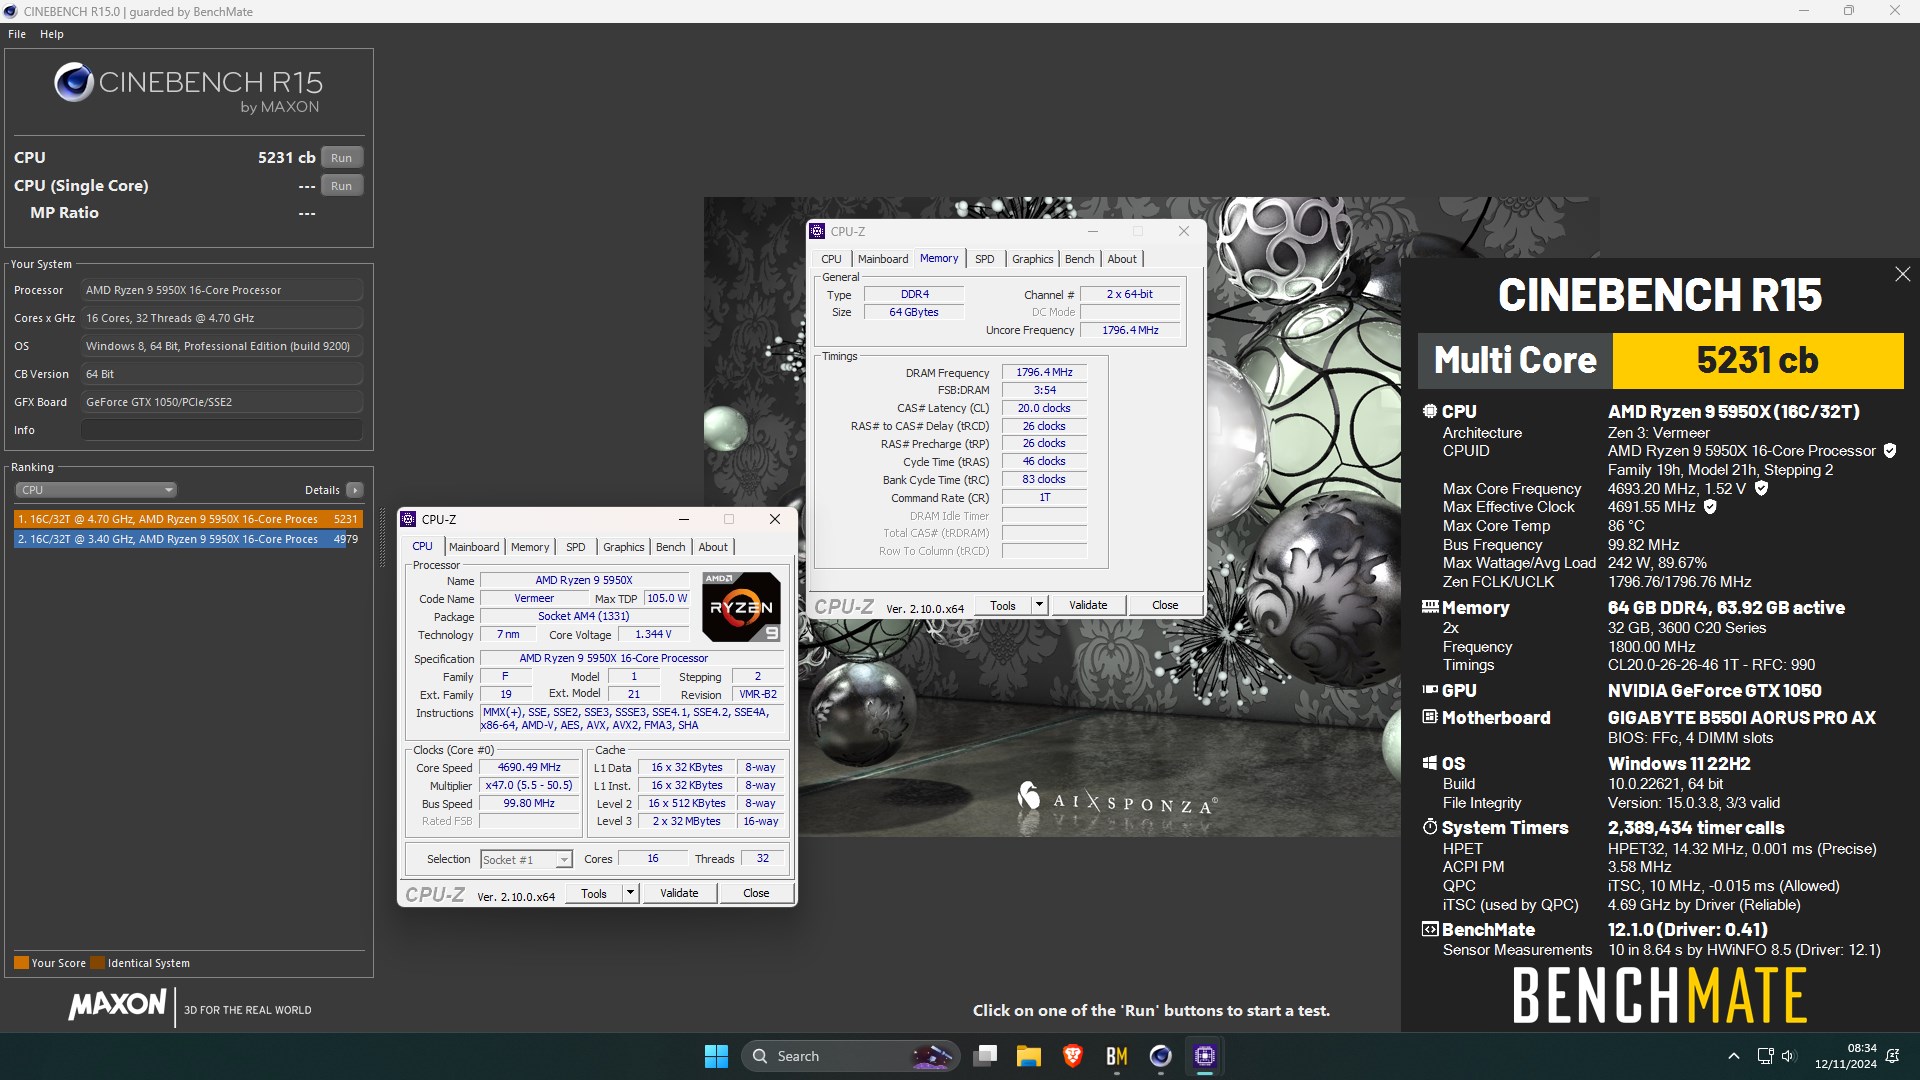The image size is (1920, 1080).
Task: Click verified shield beside Max Core Frequency
Action: pos(1761,489)
